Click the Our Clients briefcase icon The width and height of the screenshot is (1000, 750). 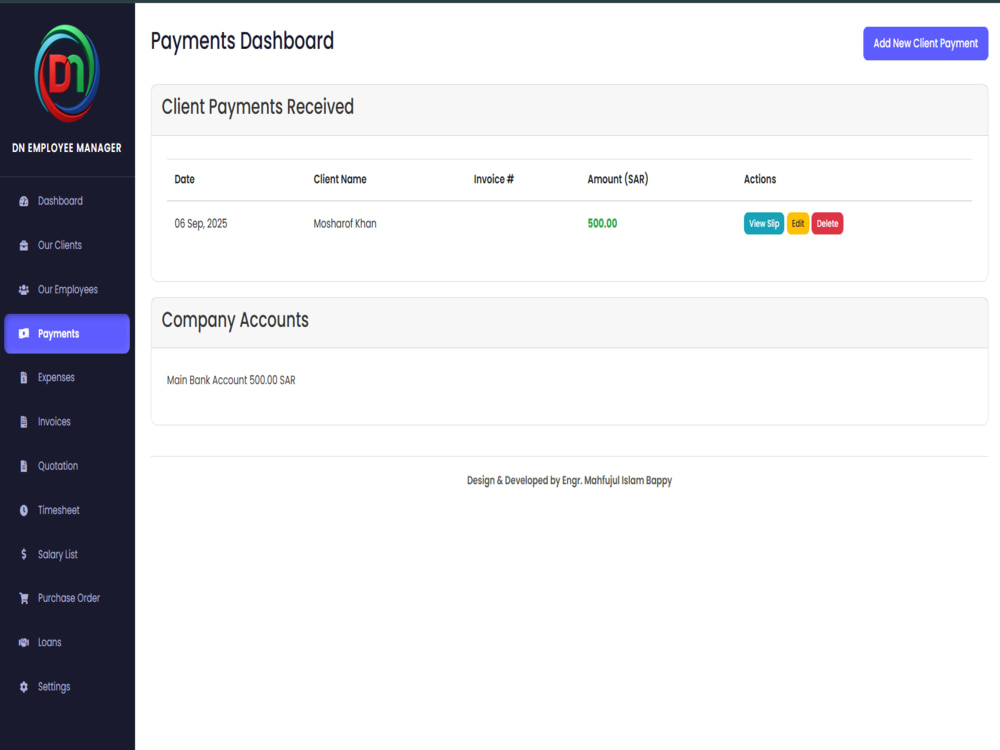pos(24,245)
